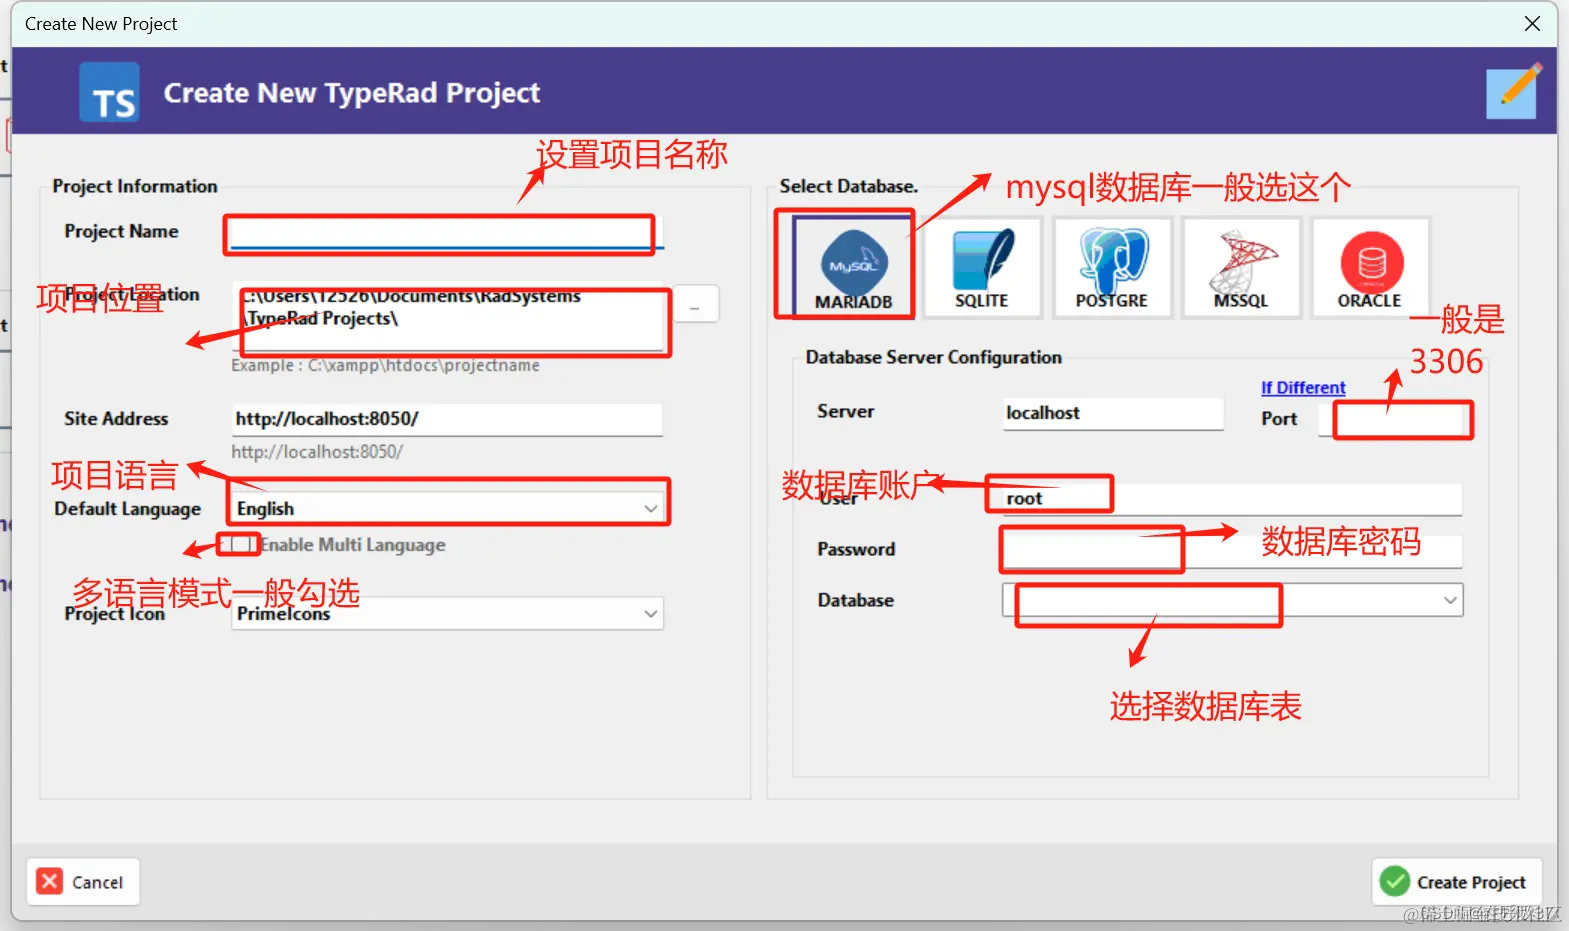Click the TS TypeRad logo icon
The image size is (1569, 931).
(110, 92)
